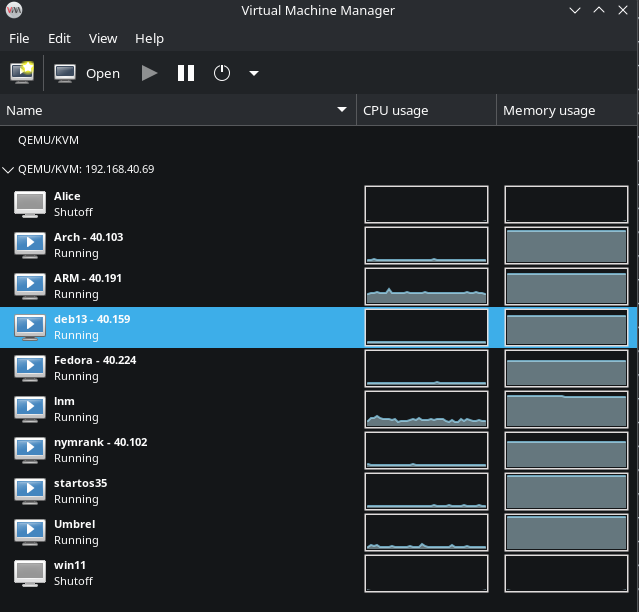Select the QEMU/KVM connection row
The width and height of the screenshot is (639, 612).
pyautogui.click(x=318, y=140)
